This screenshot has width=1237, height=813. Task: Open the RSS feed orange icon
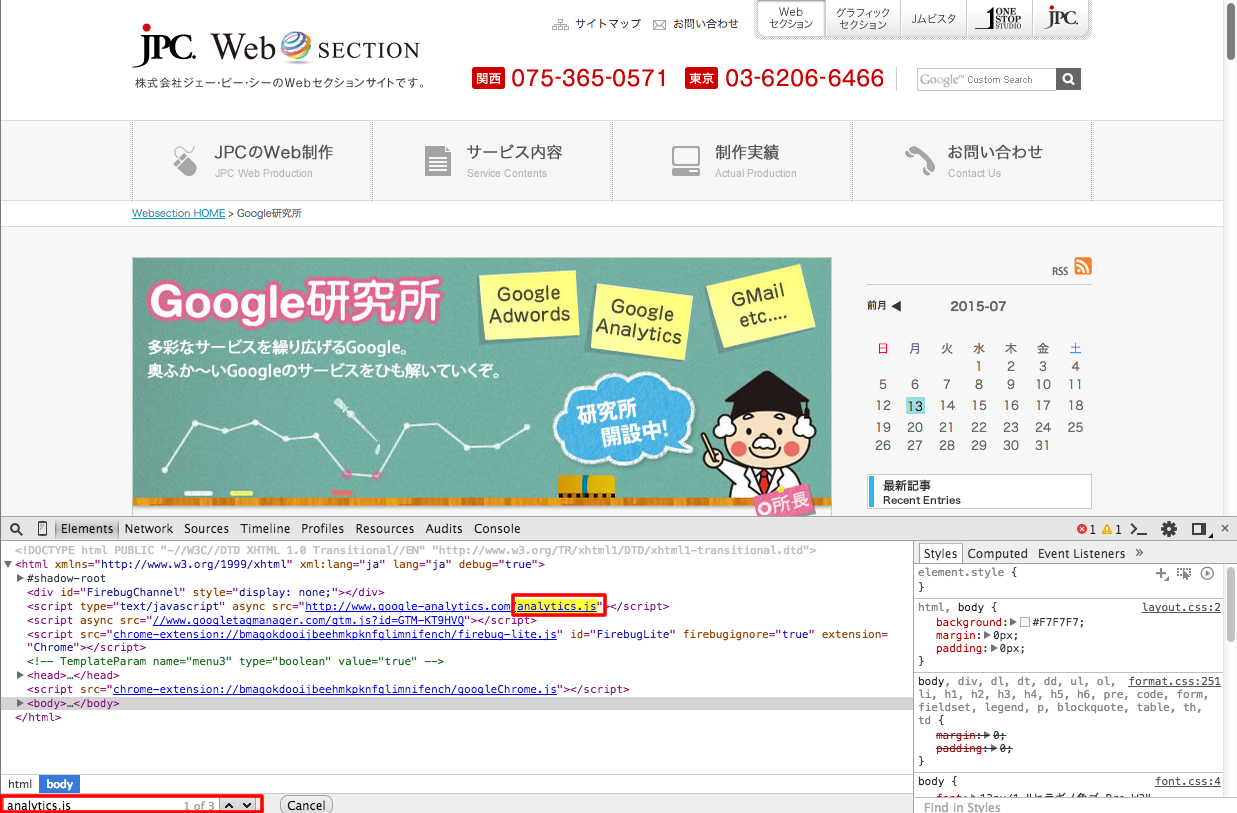click(1083, 266)
